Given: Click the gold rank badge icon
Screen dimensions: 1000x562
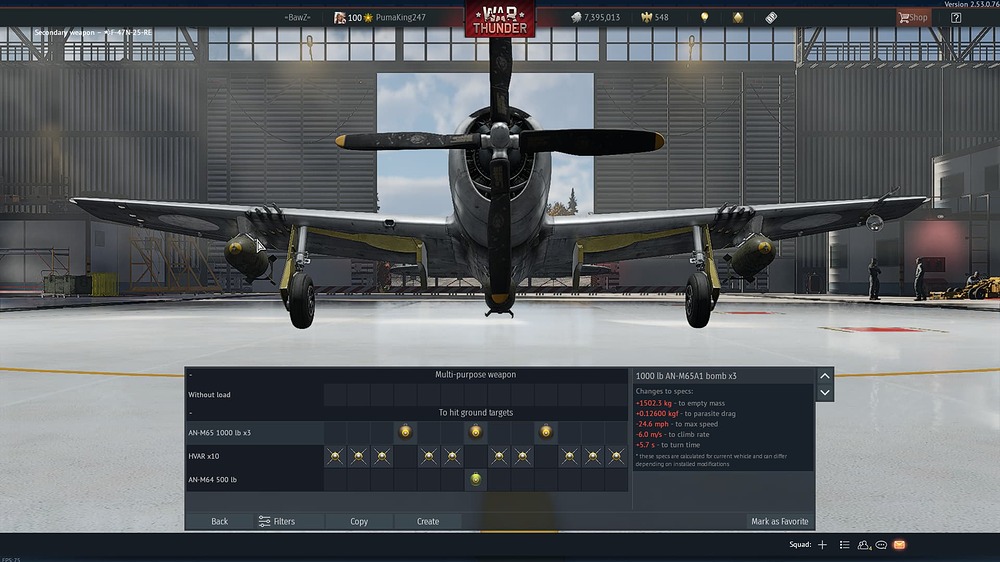Looking at the screenshot, I should pos(738,17).
